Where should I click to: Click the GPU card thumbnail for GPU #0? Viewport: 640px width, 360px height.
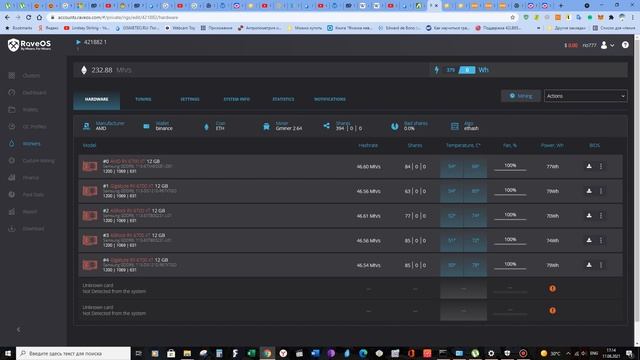click(x=90, y=166)
